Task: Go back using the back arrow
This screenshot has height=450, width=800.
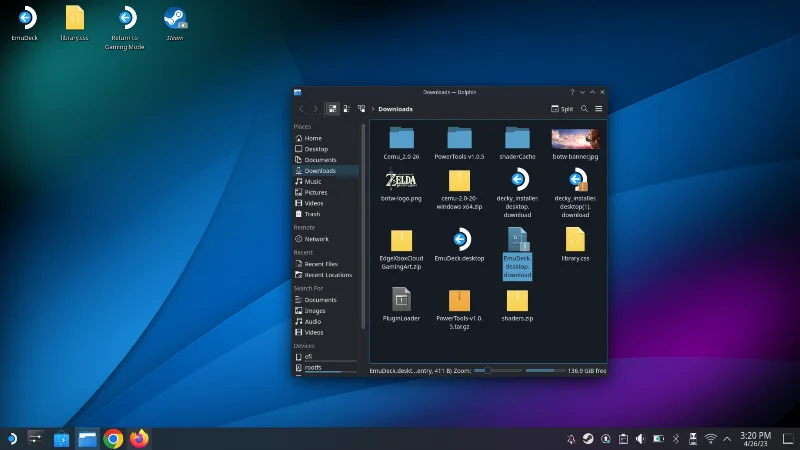Action: pyautogui.click(x=302, y=109)
